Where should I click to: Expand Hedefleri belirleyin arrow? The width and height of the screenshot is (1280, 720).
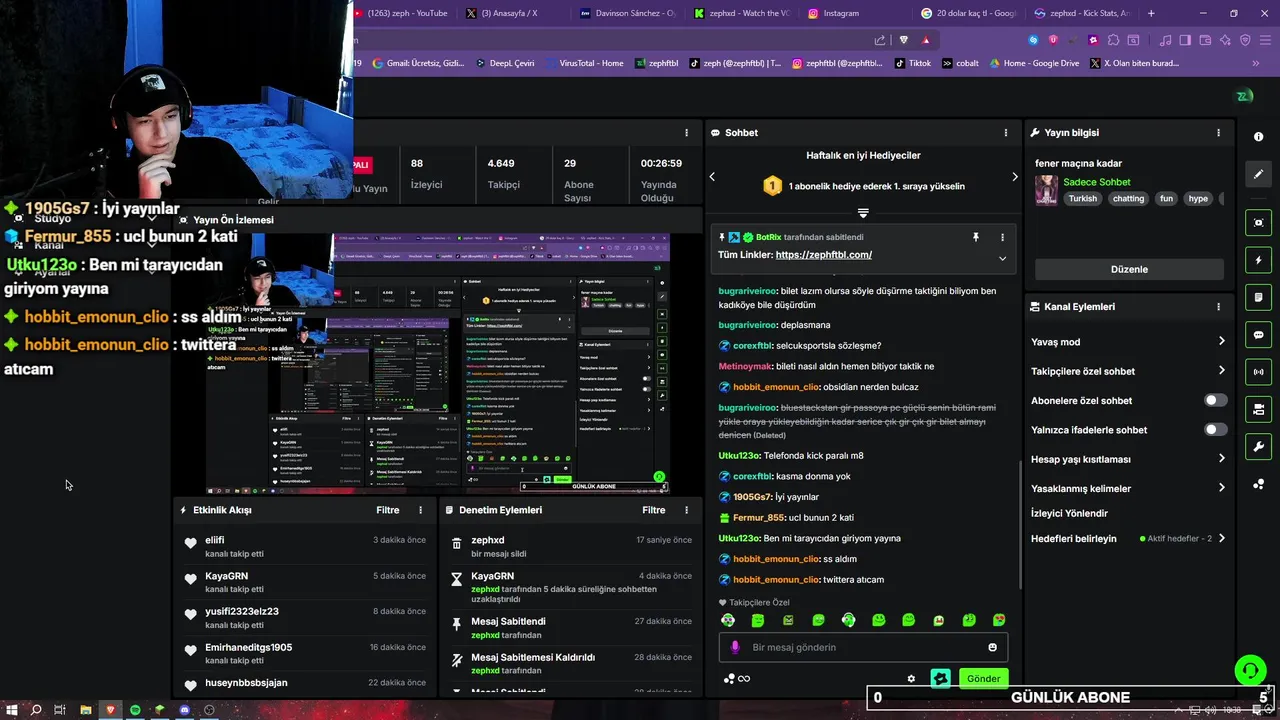pyautogui.click(x=1221, y=538)
